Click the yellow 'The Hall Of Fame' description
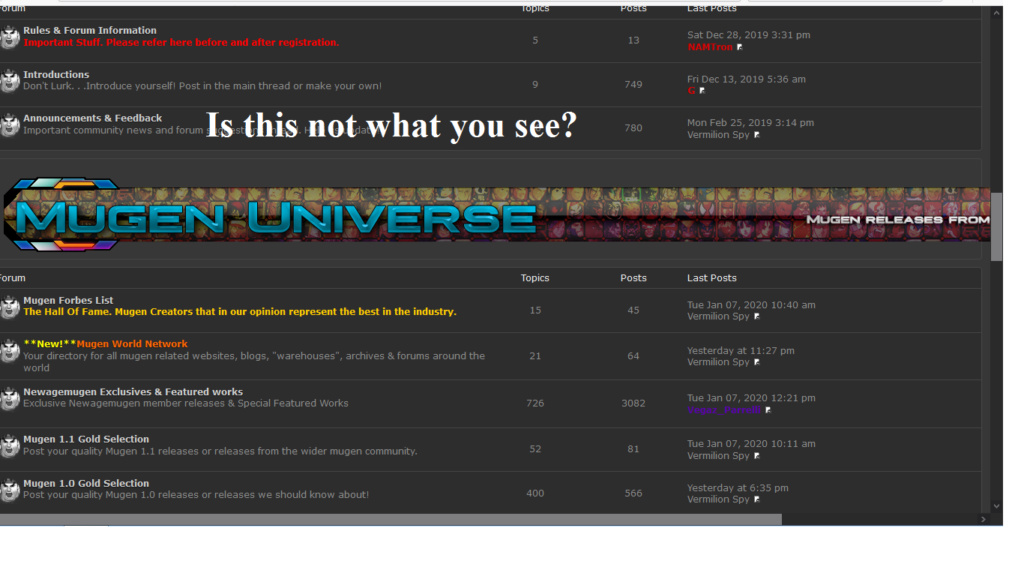 click(x=240, y=312)
